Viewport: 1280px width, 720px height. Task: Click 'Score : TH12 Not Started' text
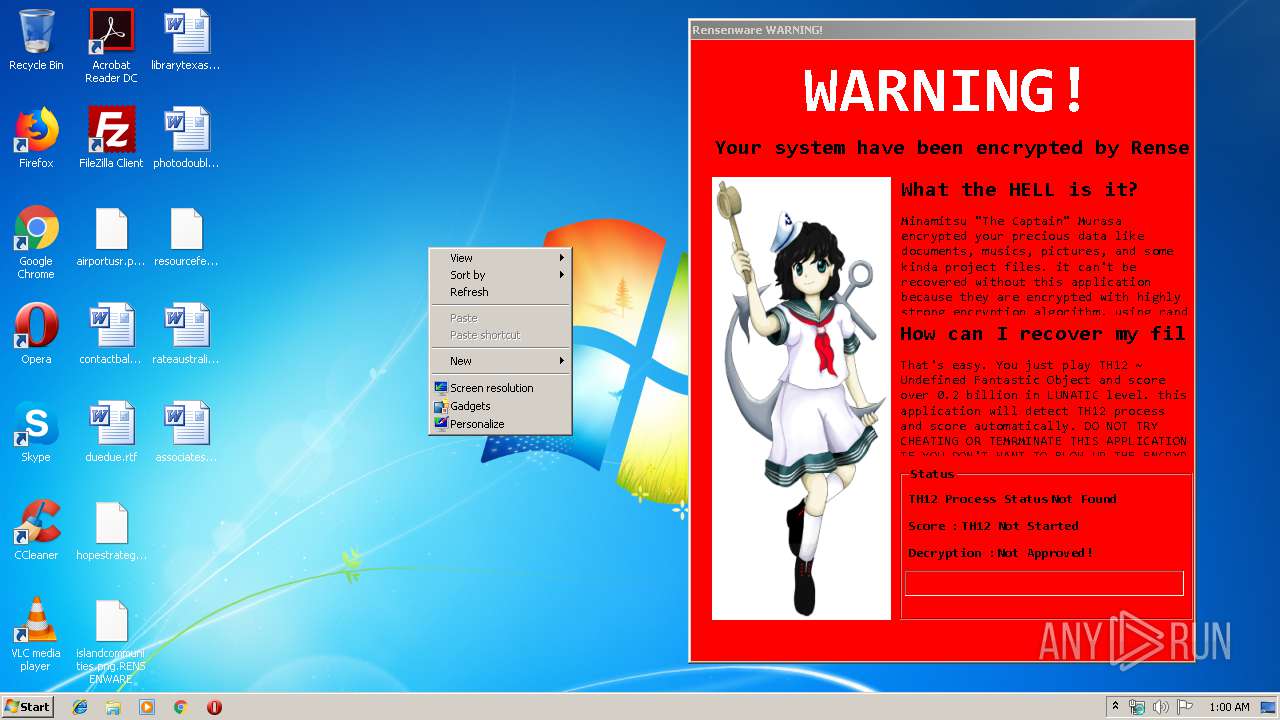993,526
